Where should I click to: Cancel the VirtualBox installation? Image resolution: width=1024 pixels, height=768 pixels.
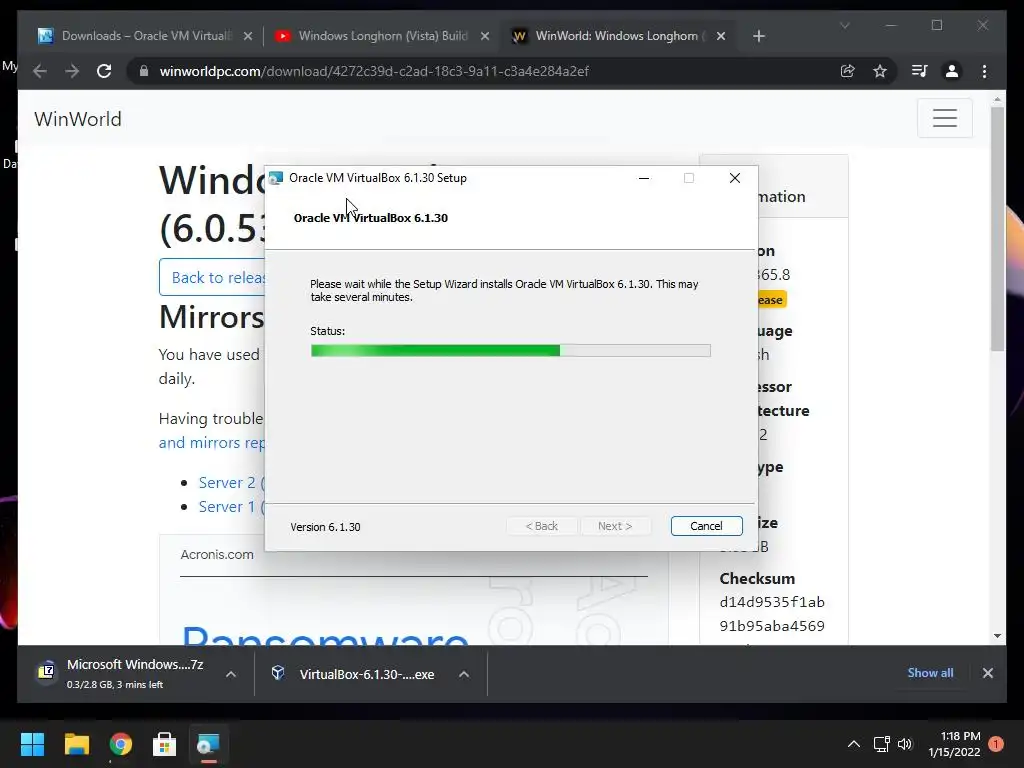pyautogui.click(x=706, y=526)
